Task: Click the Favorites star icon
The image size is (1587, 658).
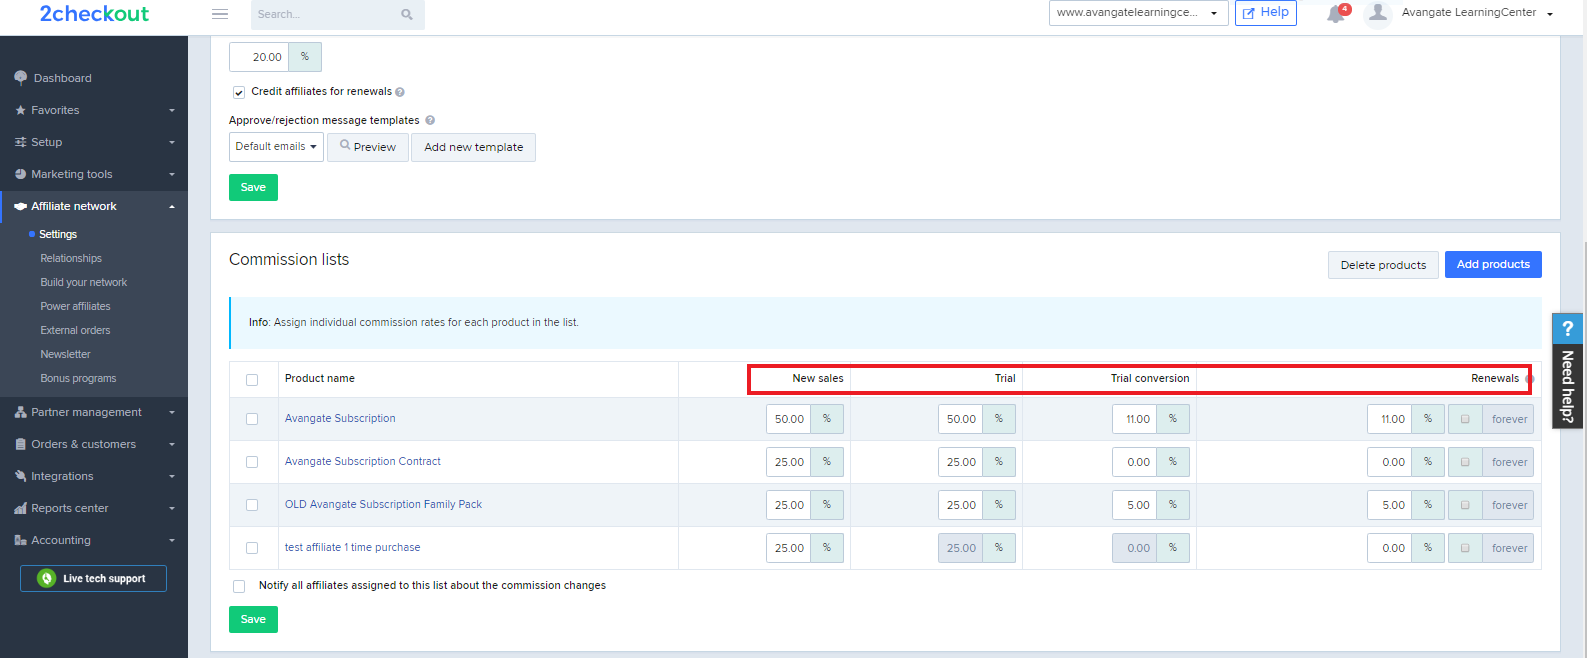Action: point(21,110)
